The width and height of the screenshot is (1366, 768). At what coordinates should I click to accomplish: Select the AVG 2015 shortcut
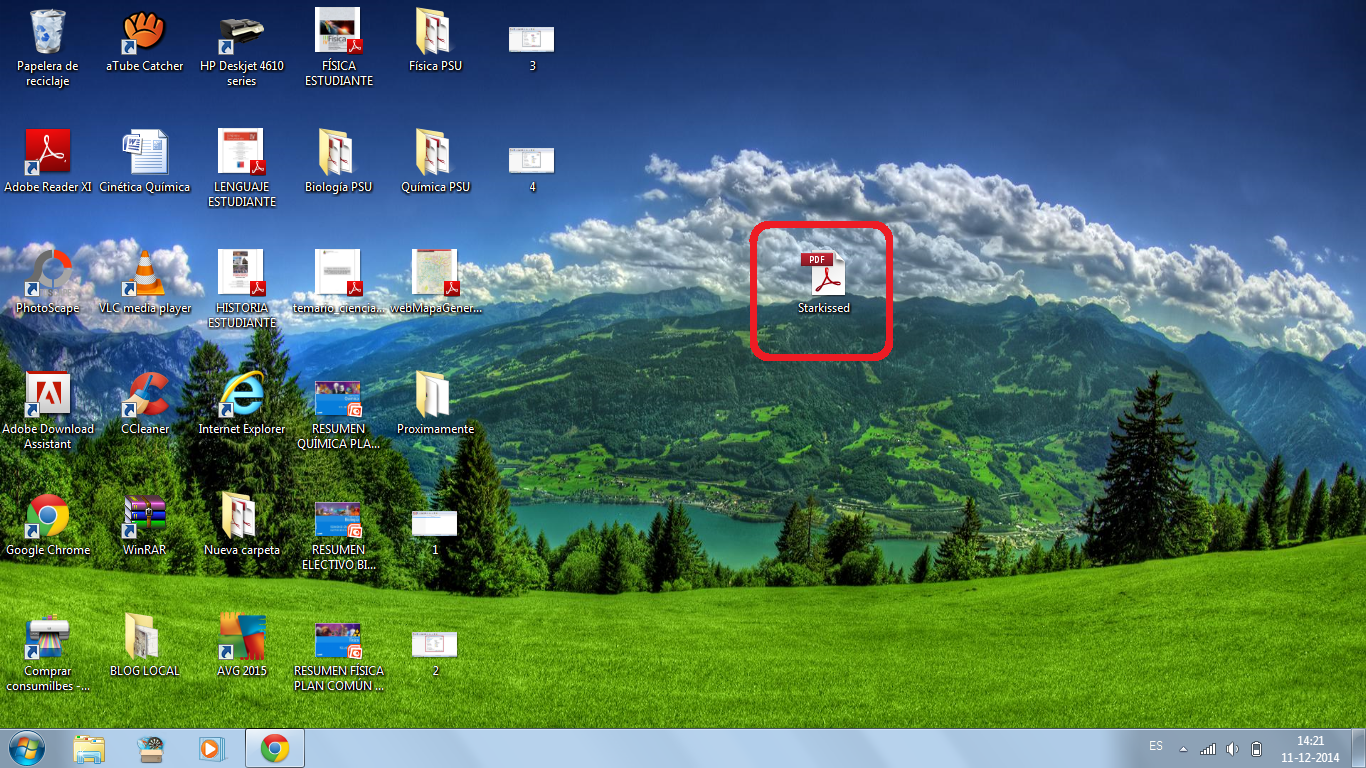241,646
